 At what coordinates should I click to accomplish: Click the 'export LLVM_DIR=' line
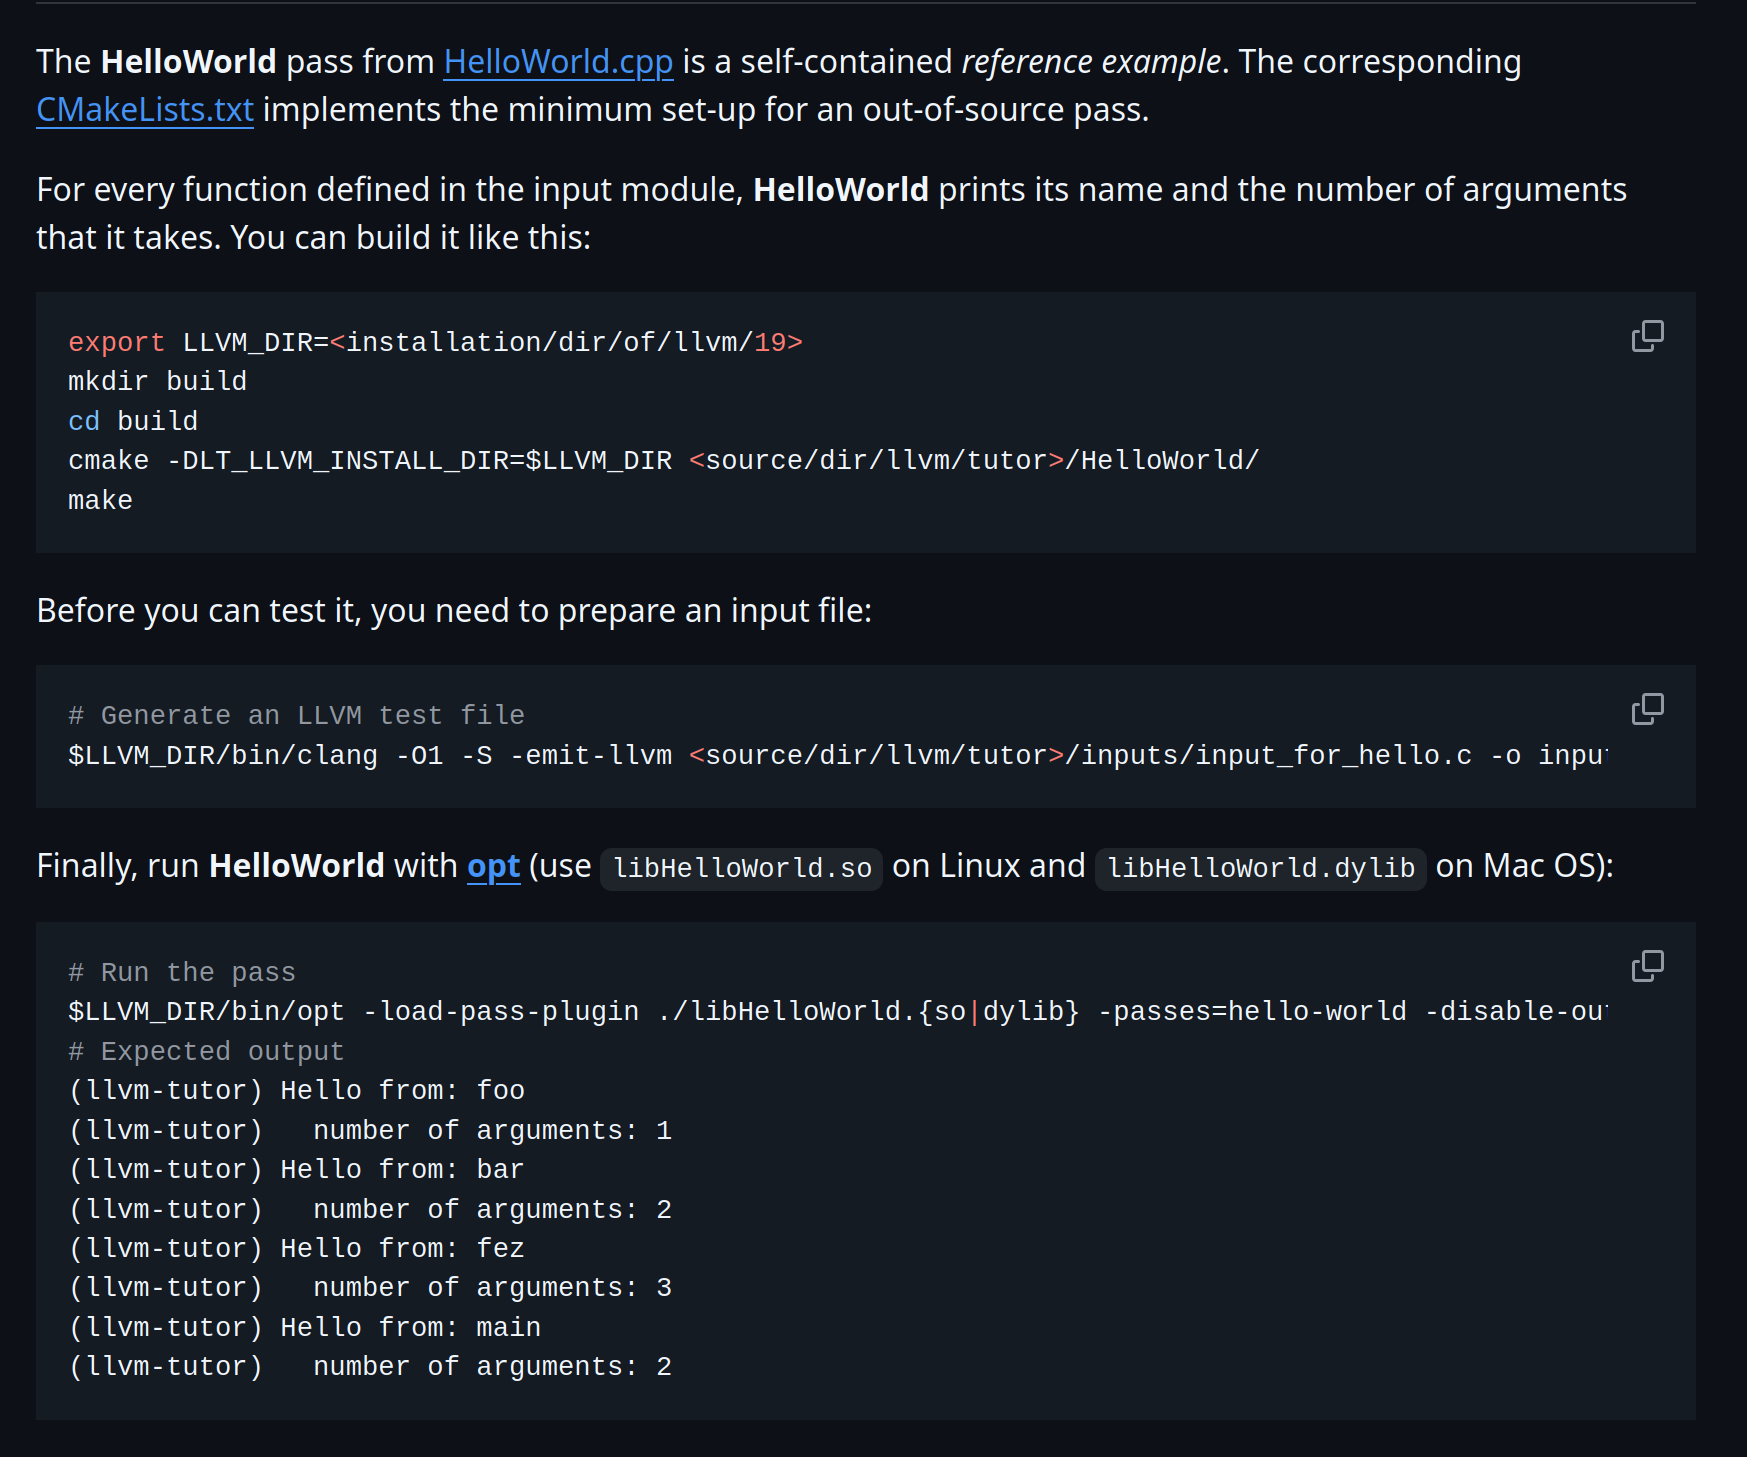pos(435,343)
